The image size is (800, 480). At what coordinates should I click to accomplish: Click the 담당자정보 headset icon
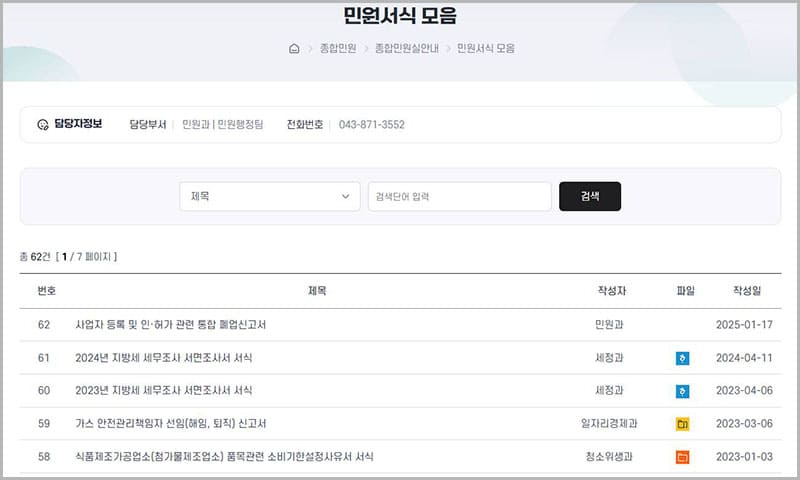(x=43, y=125)
